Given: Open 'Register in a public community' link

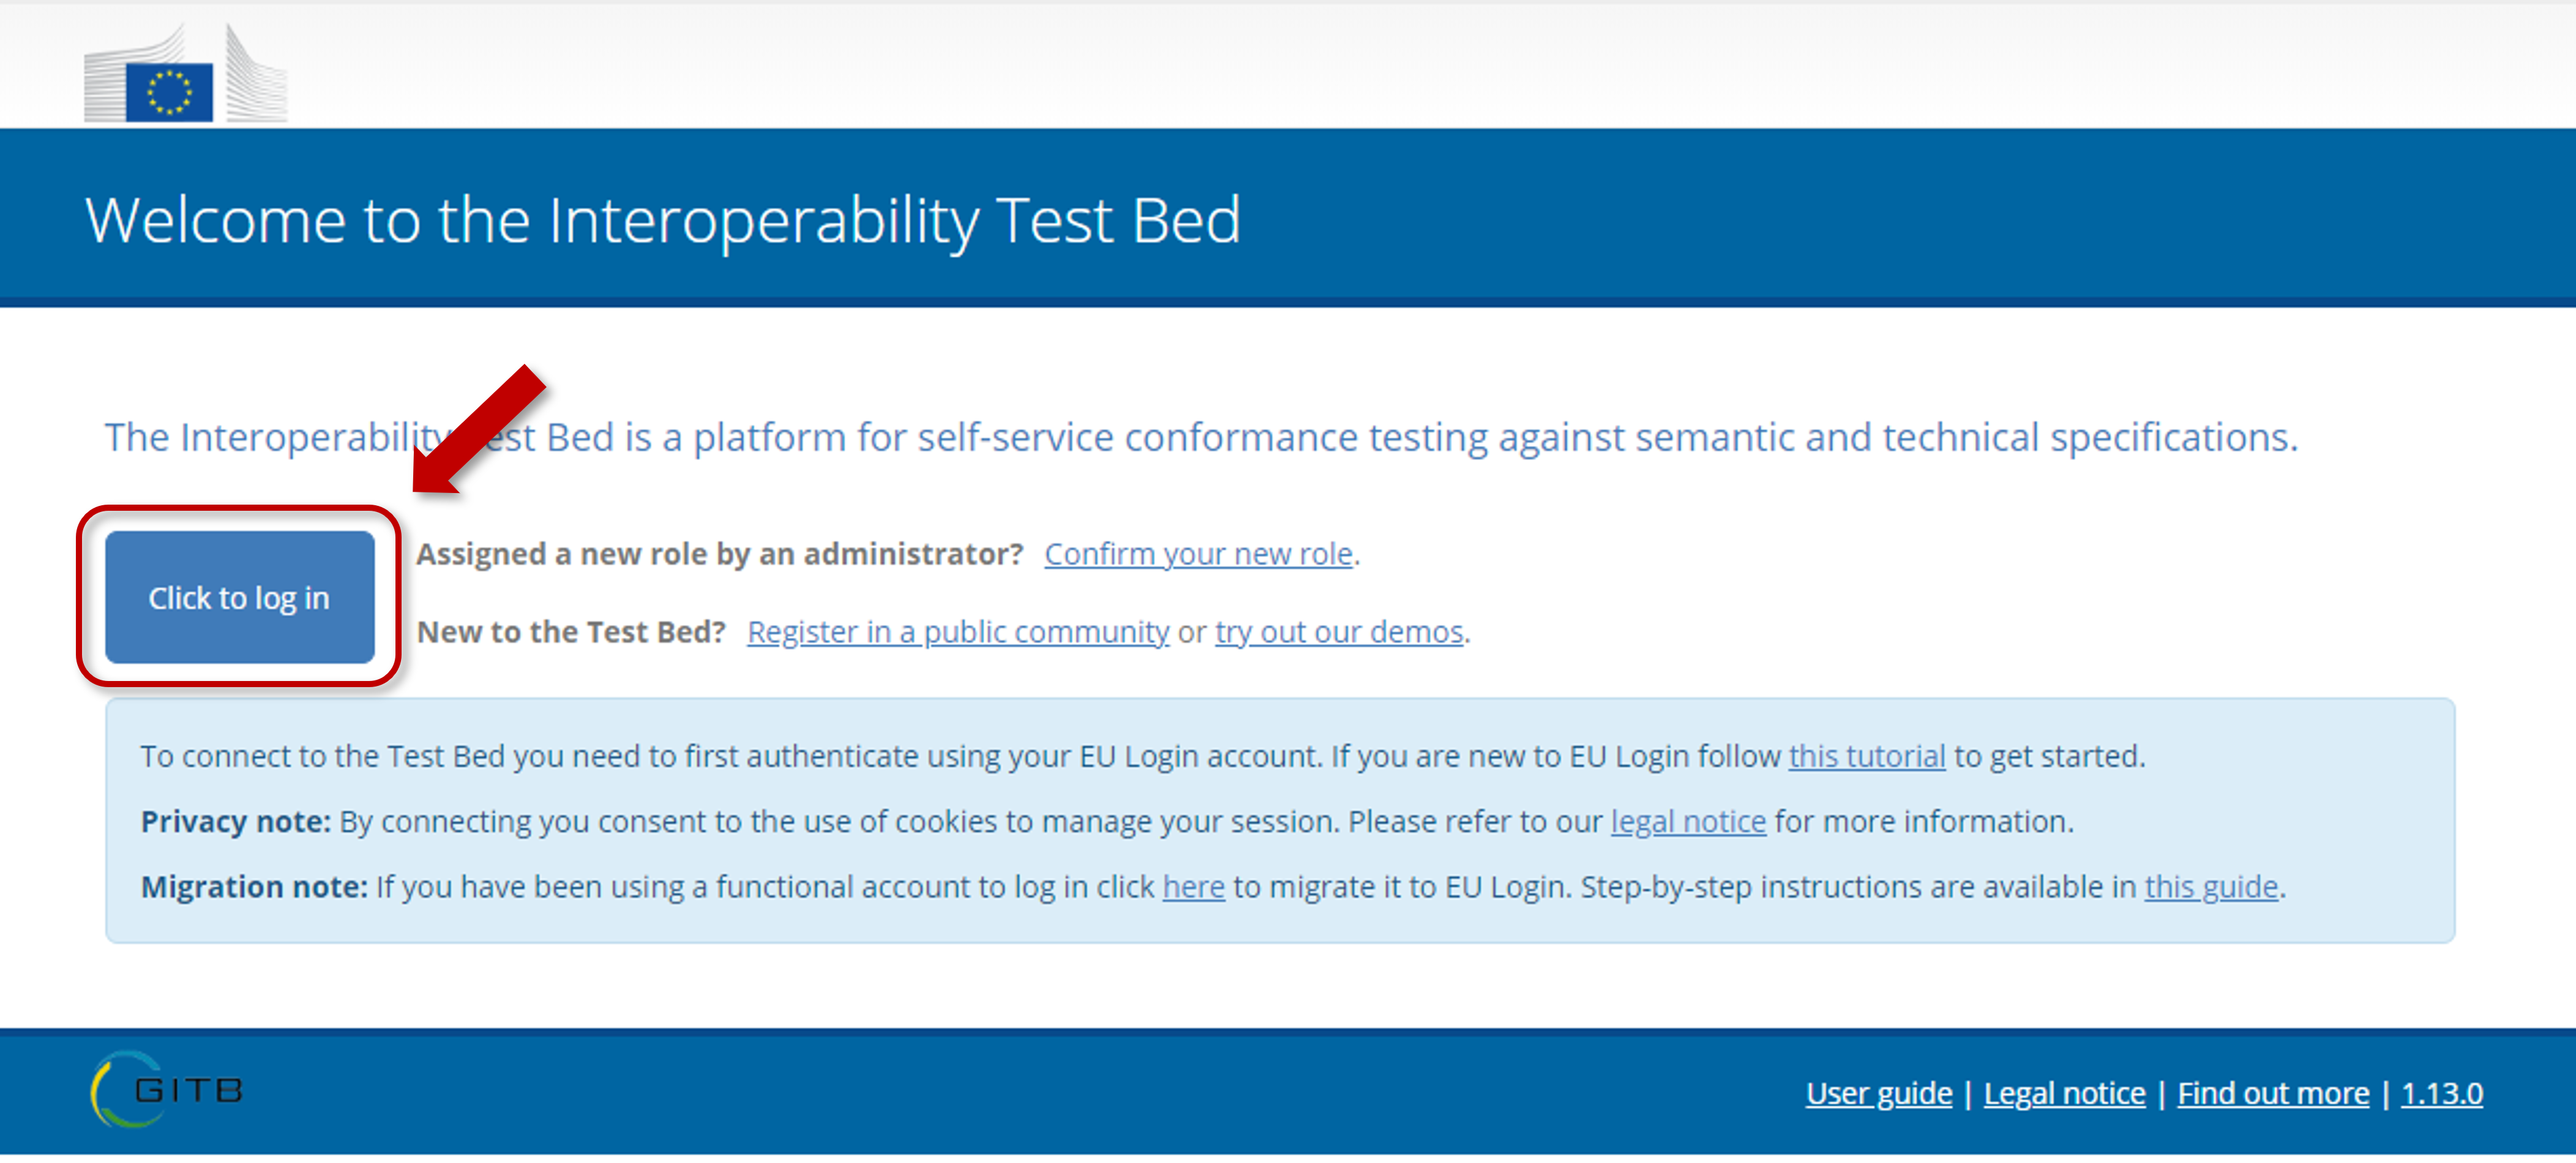Looking at the screenshot, I should pyautogui.click(x=958, y=632).
